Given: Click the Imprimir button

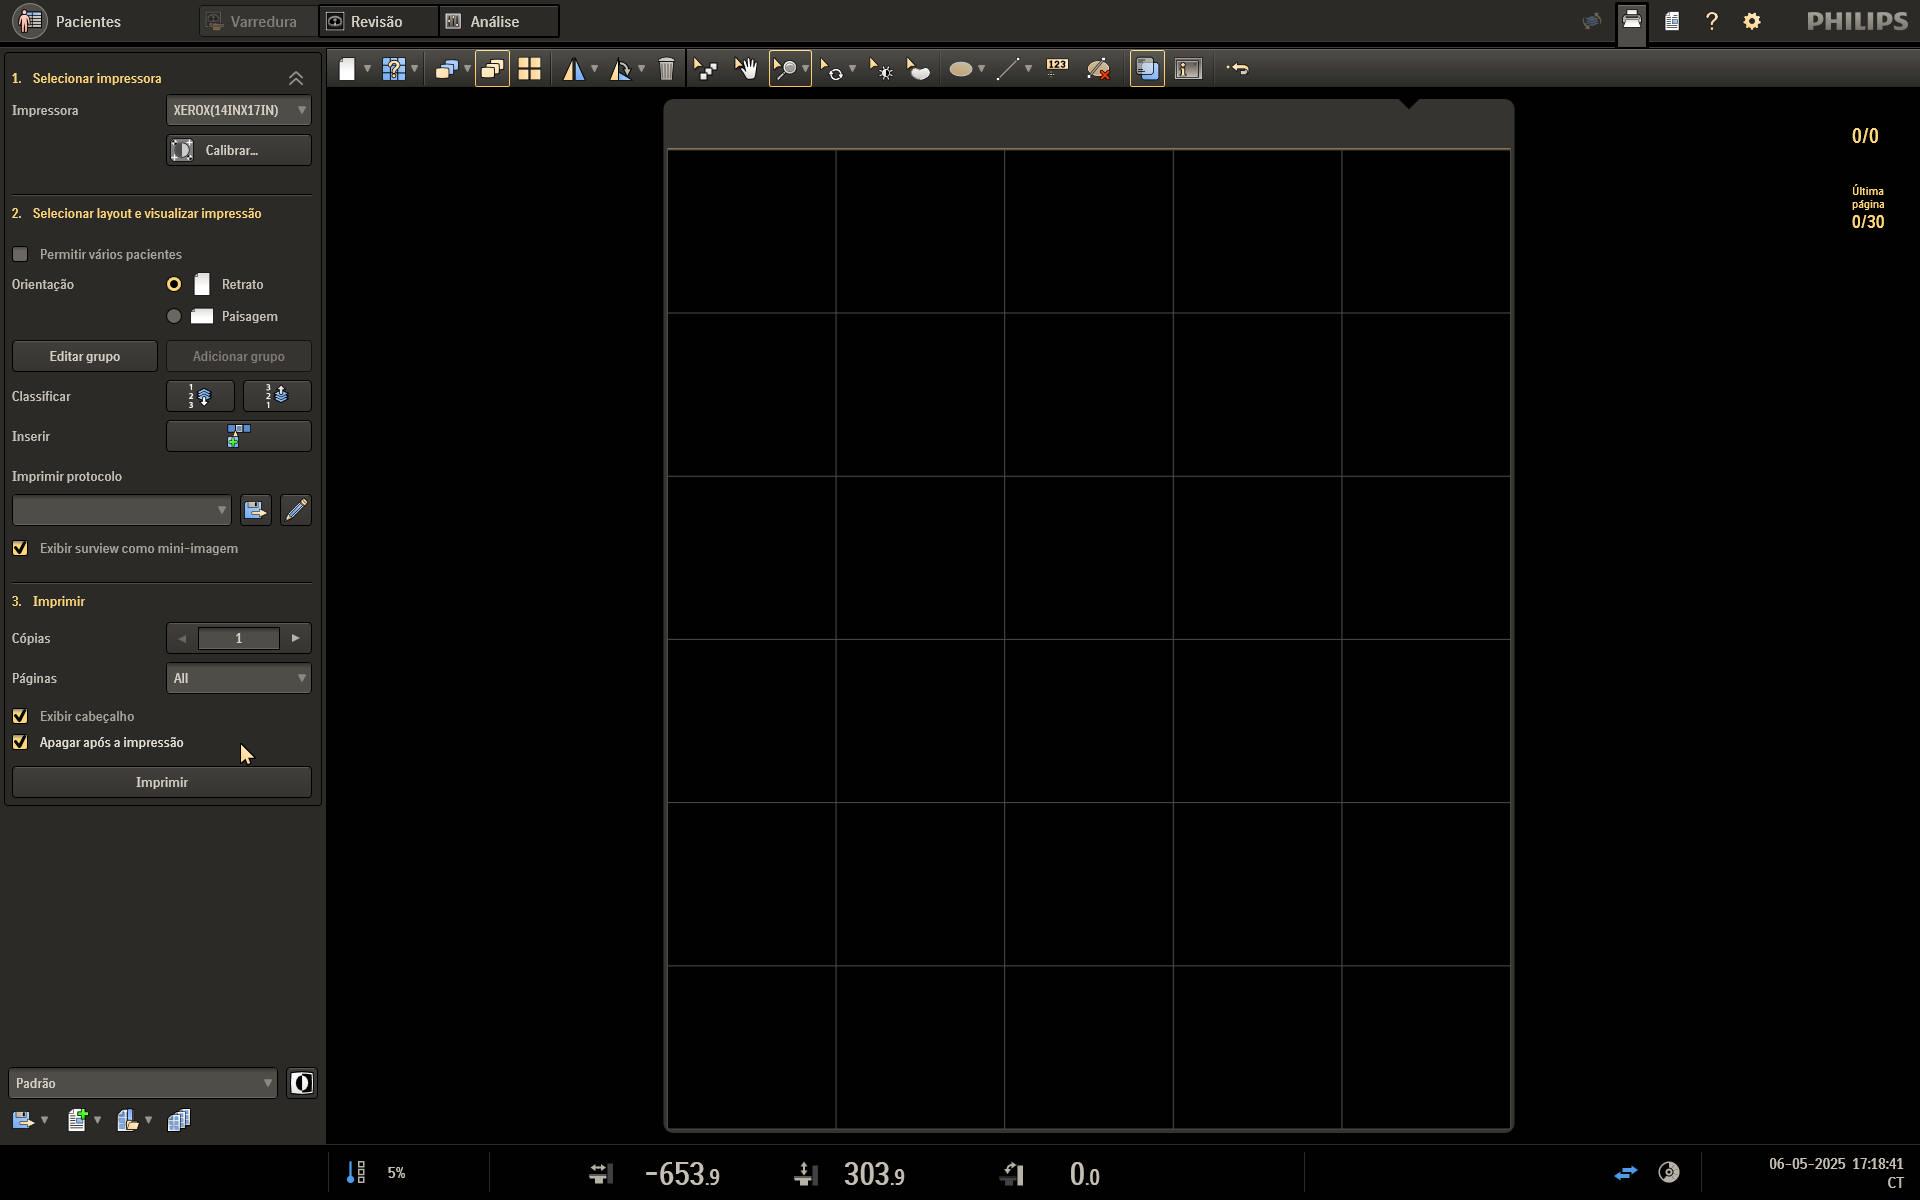Looking at the screenshot, I should point(162,782).
